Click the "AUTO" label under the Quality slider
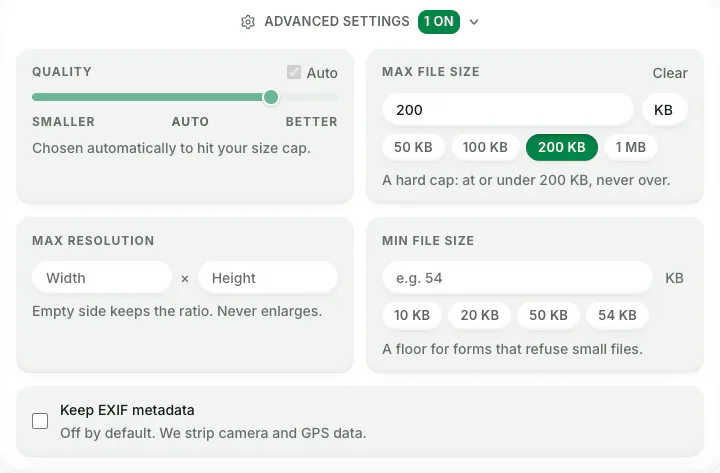The height and width of the screenshot is (473, 720). coord(190,122)
